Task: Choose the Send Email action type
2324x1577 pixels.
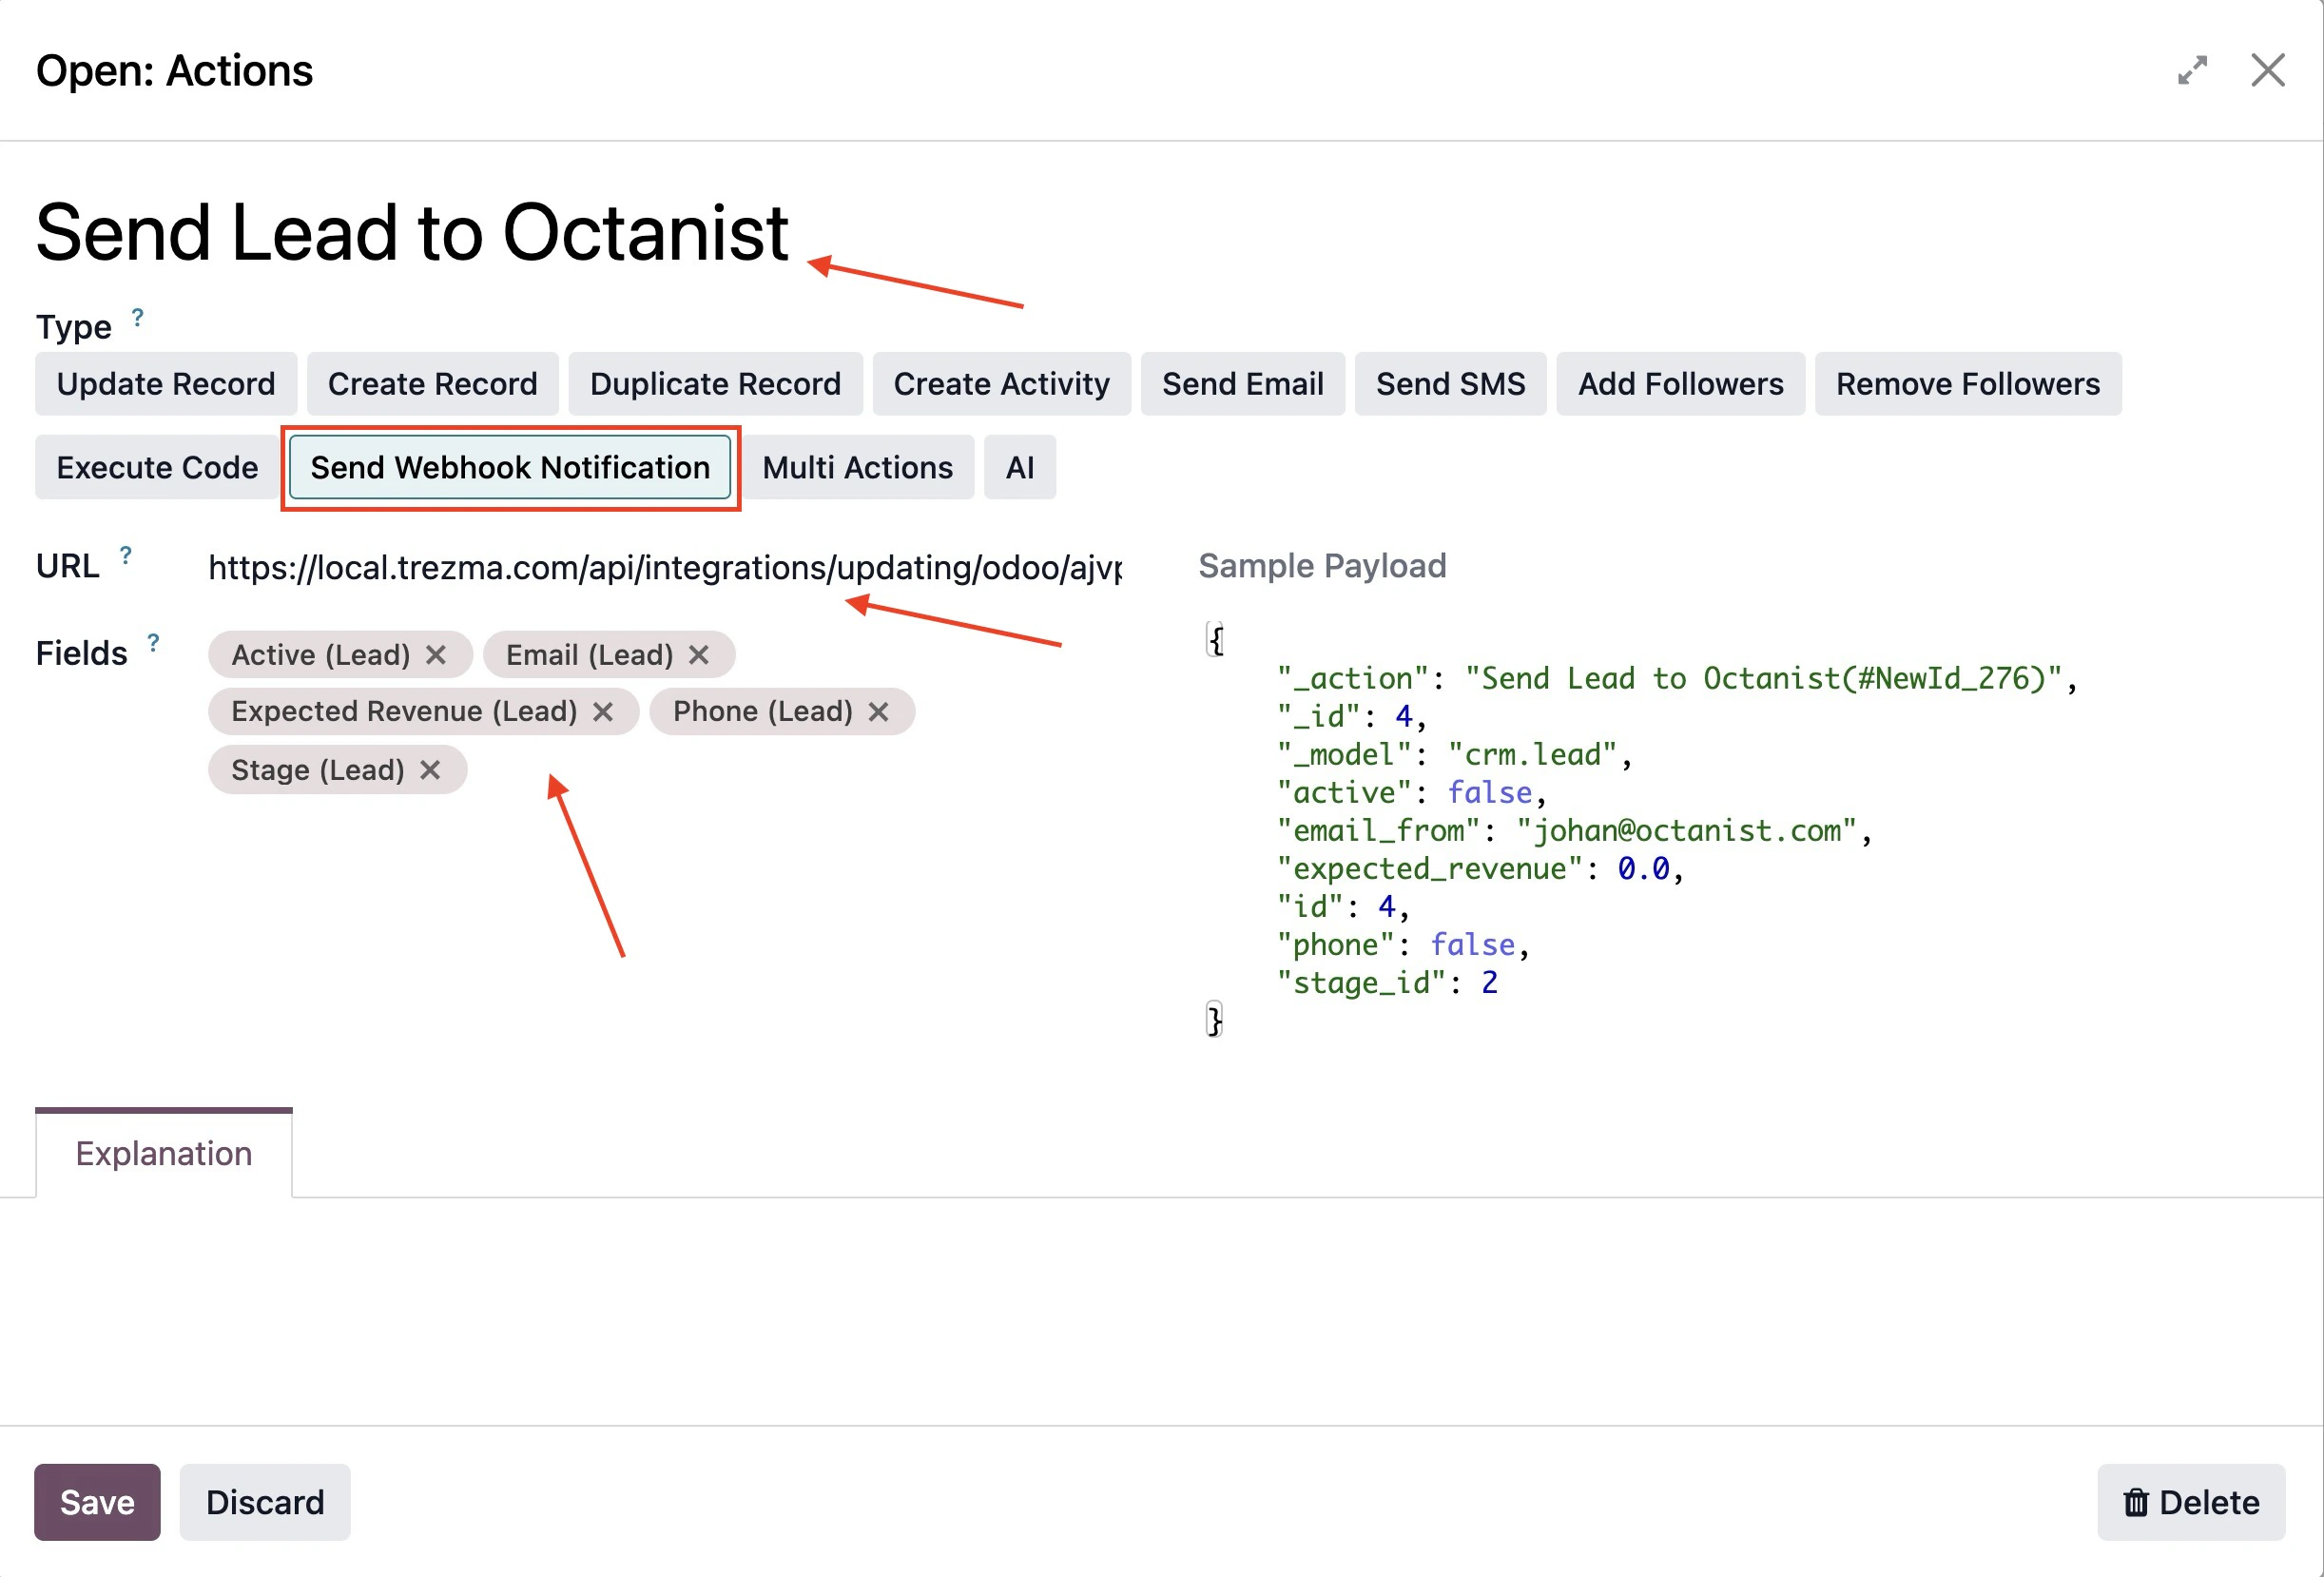Action: (1243, 384)
